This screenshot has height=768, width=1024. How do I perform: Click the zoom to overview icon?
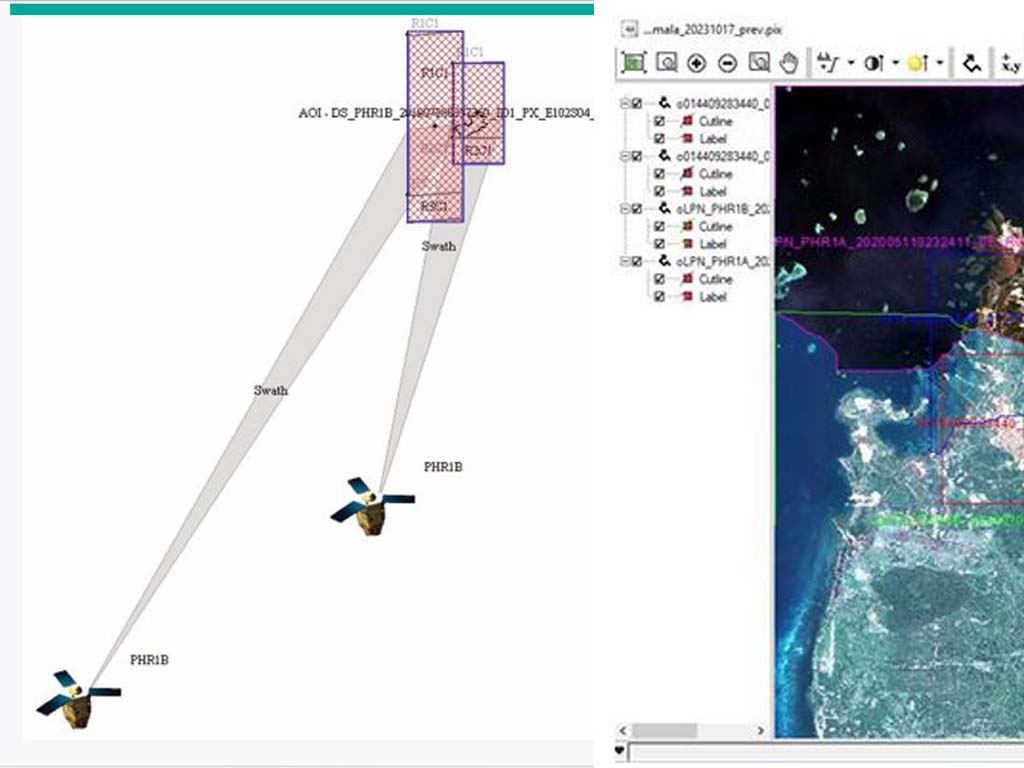click(634, 63)
